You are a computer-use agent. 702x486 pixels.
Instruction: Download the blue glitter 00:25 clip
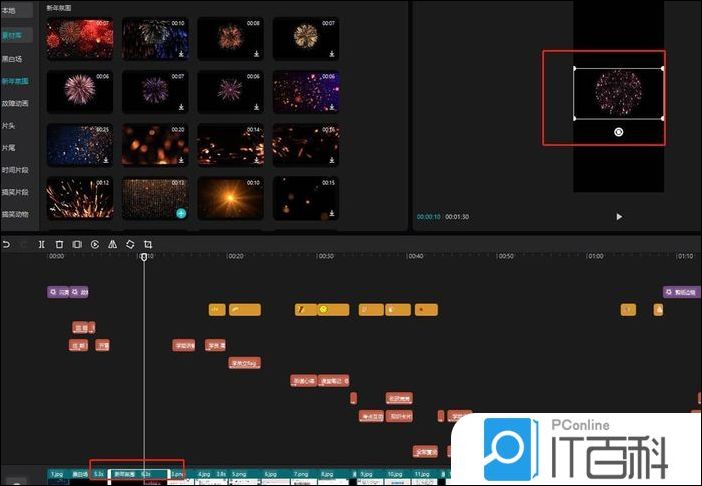coord(106,160)
